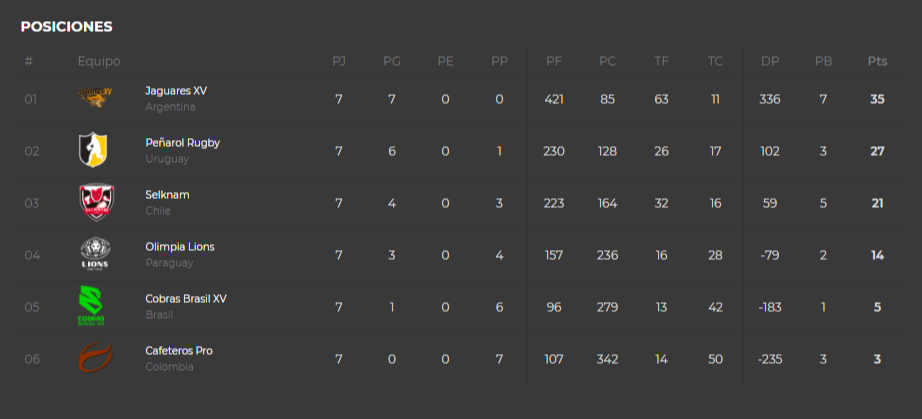Click the Jaguares XV team logo

[95, 98]
